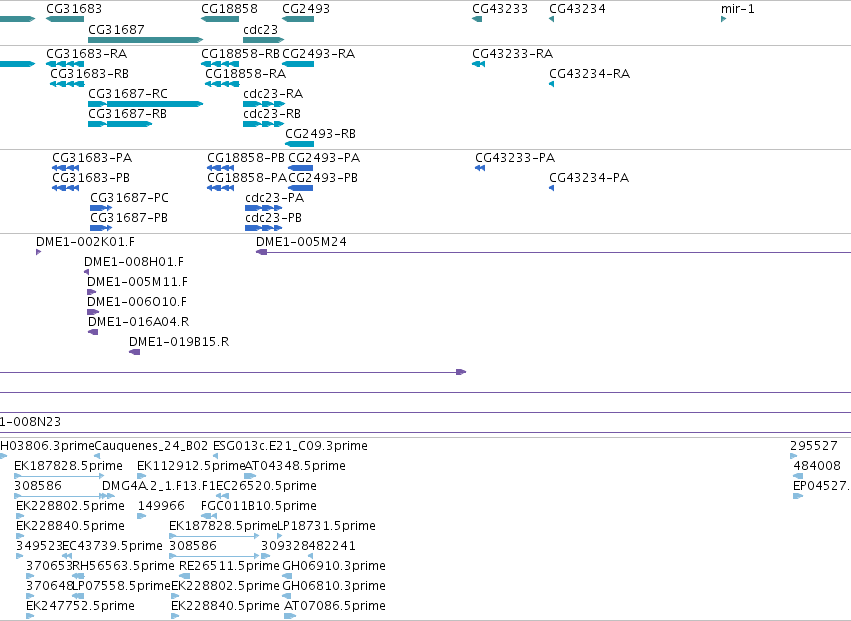Screen dimensions: 851x621
Task: Open the DME1-016A04.R BAC end label
Action: [x=138, y=322]
